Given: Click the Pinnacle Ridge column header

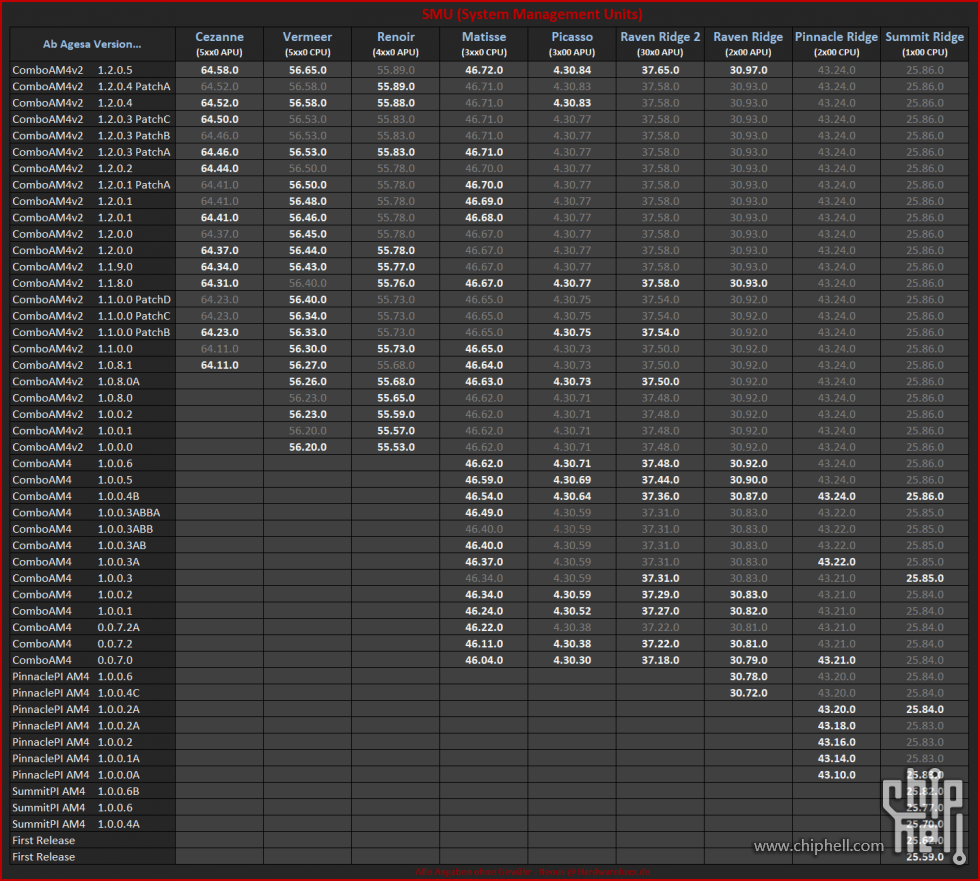Looking at the screenshot, I should (836, 44).
